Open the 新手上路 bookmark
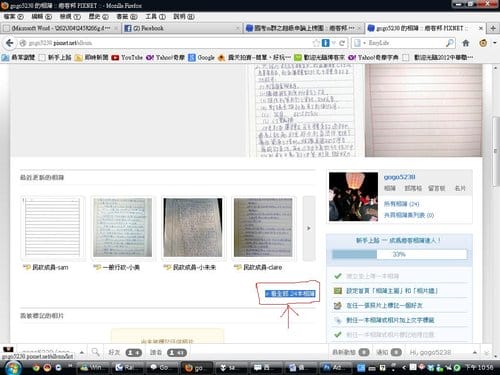 55,57
